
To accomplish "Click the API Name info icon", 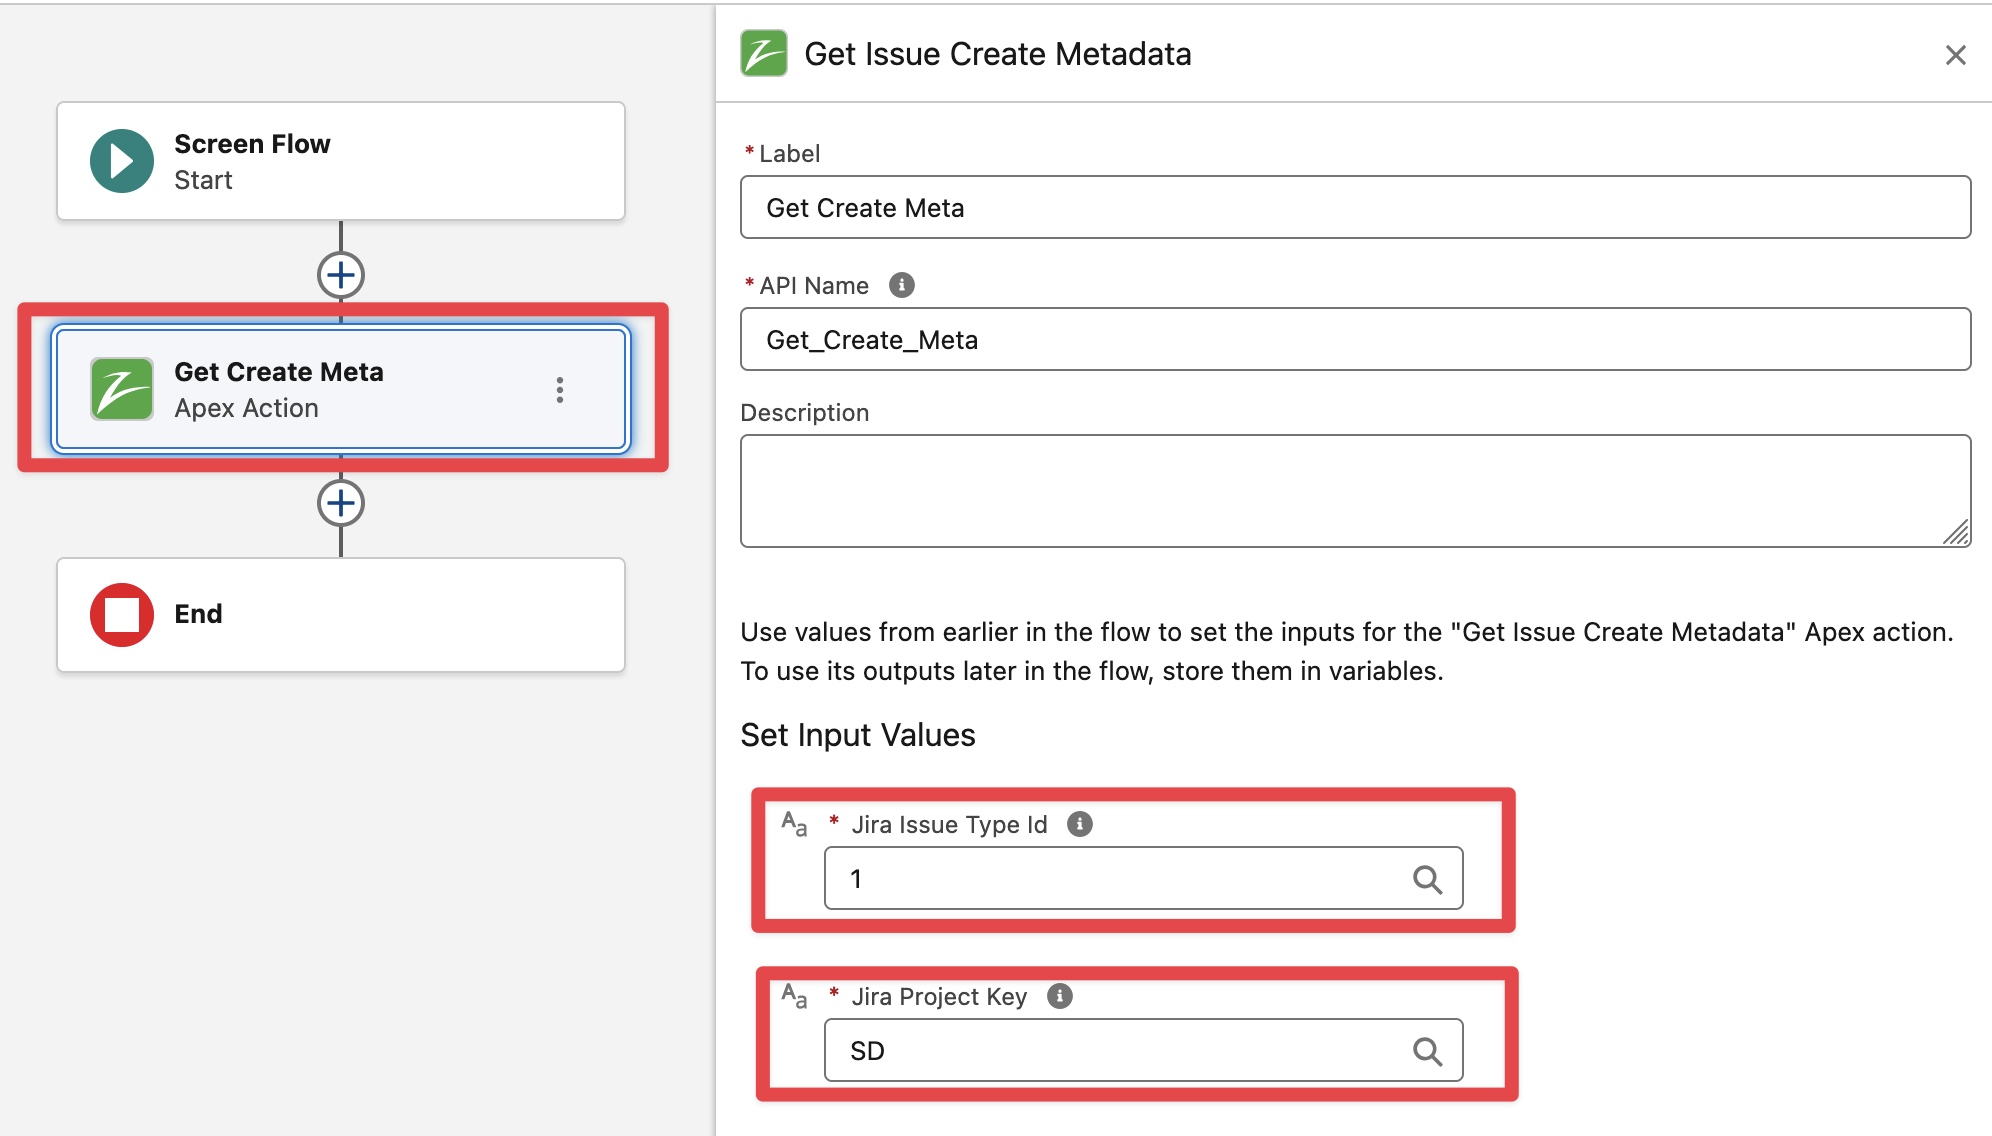I will 901,285.
